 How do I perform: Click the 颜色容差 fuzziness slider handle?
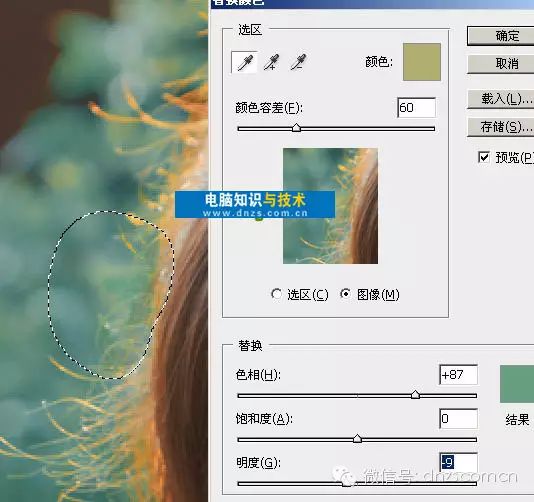(296, 128)
